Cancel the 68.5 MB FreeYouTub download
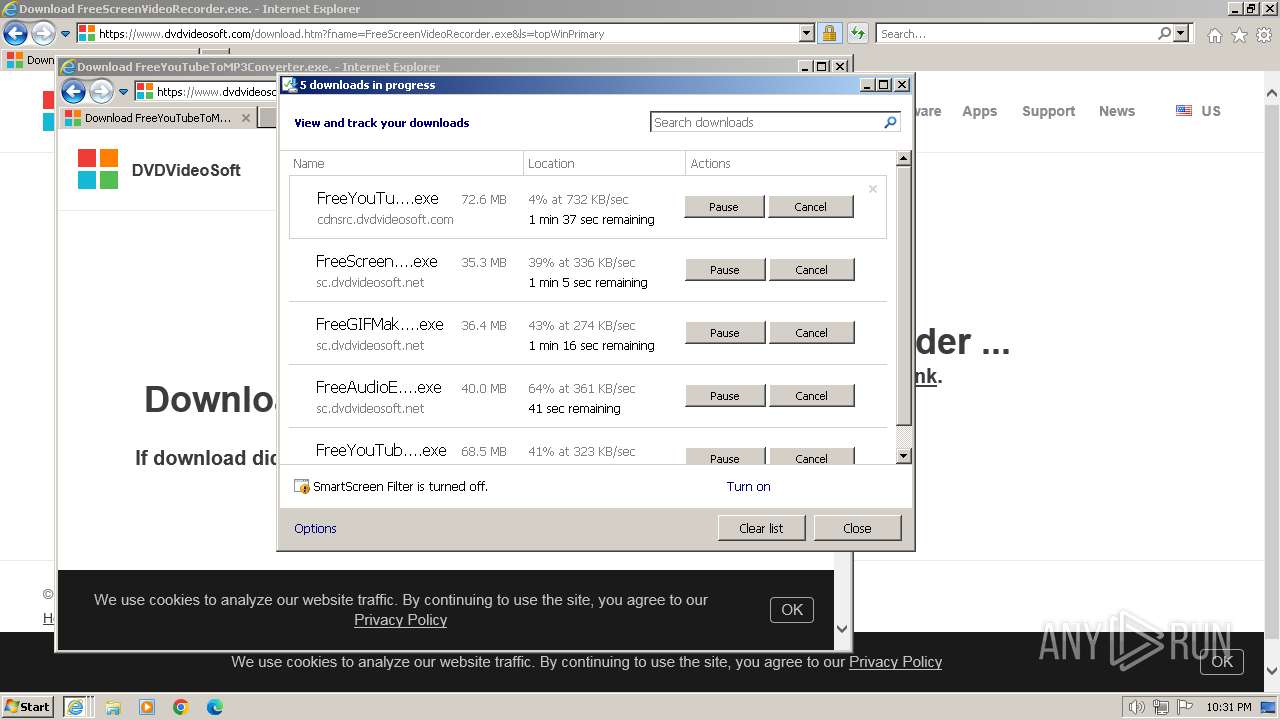1280x720 pixels. [812, 457]
